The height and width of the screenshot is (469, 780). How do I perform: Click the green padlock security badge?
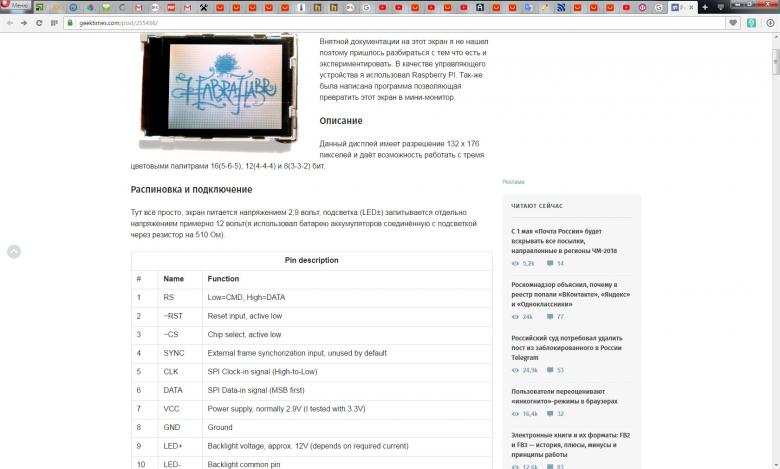pyautogui.click(x=70, y=23)
